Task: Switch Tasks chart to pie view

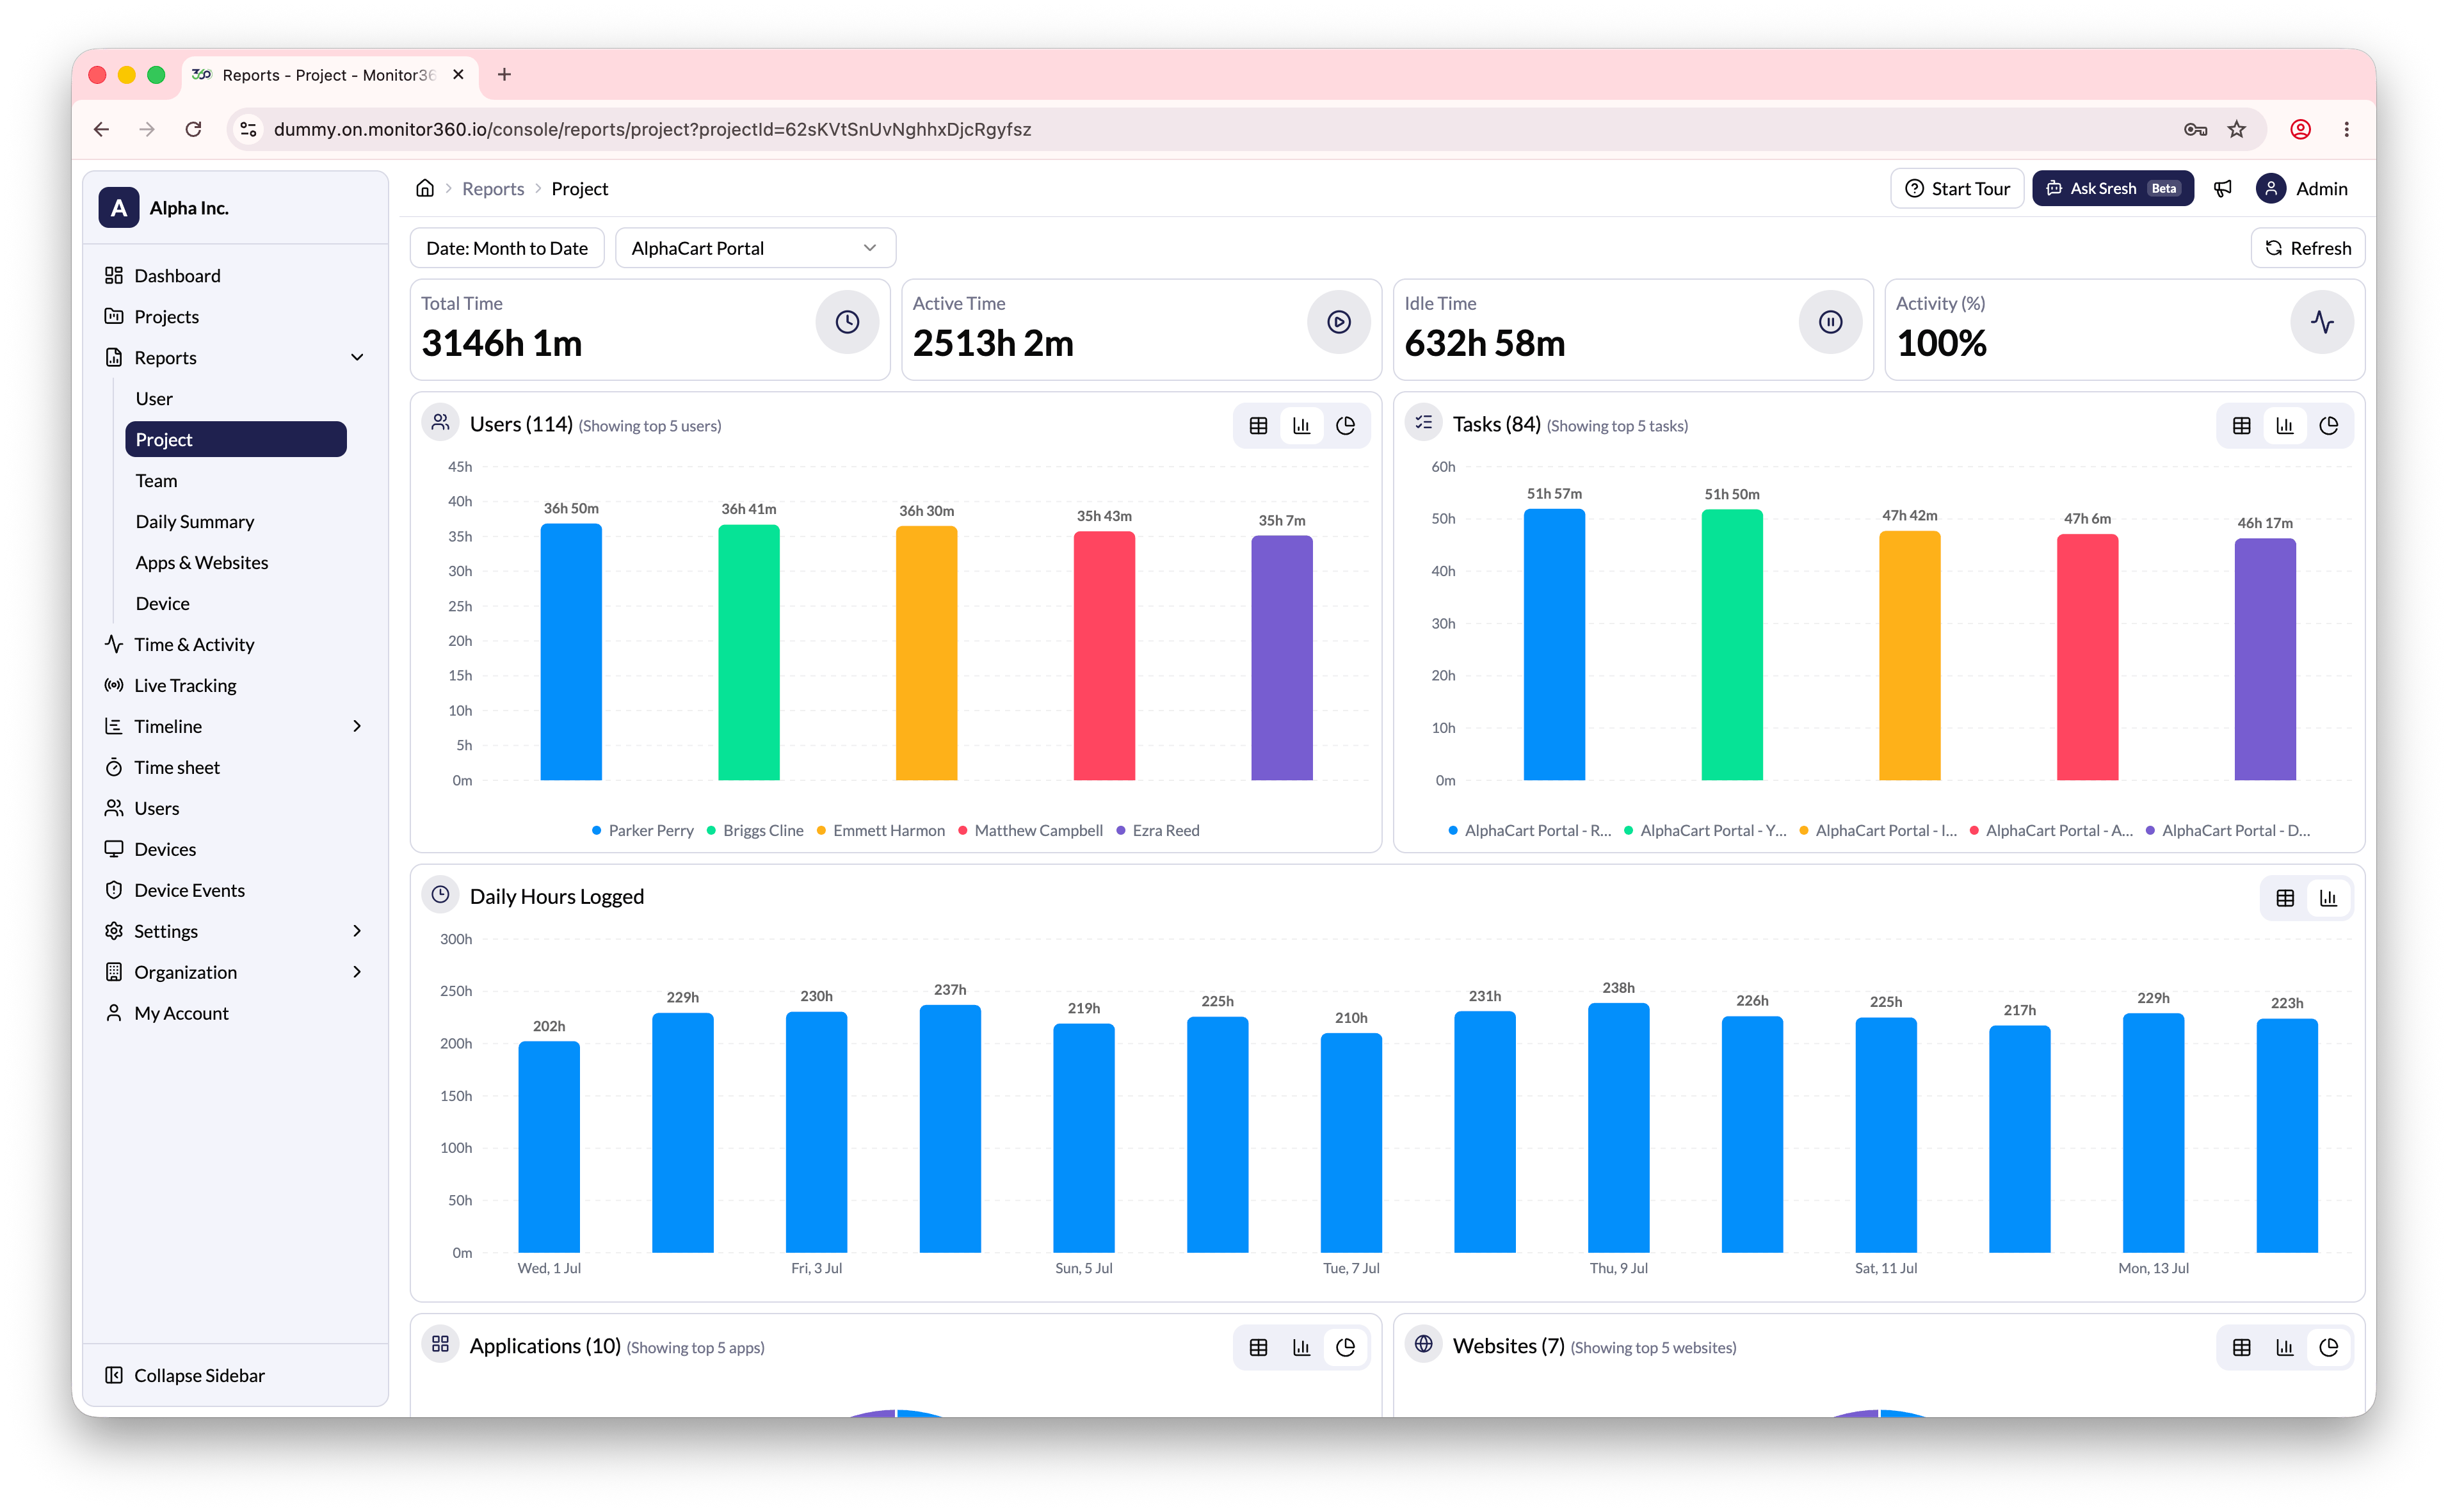Action: [x=2328, y=426]
